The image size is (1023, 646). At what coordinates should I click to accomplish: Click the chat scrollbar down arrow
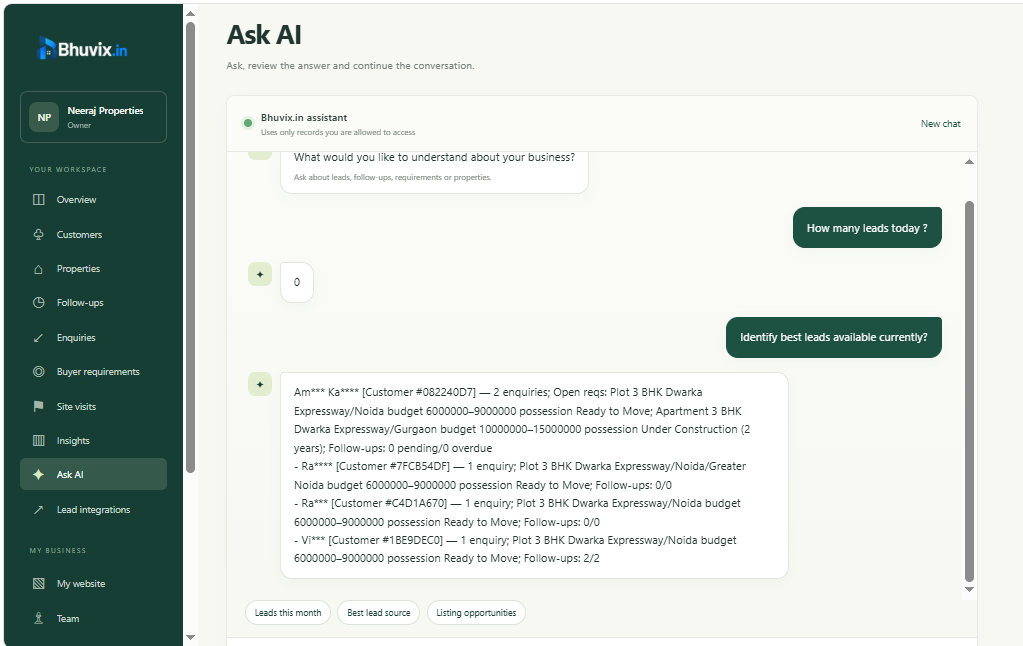click(970, 589)
